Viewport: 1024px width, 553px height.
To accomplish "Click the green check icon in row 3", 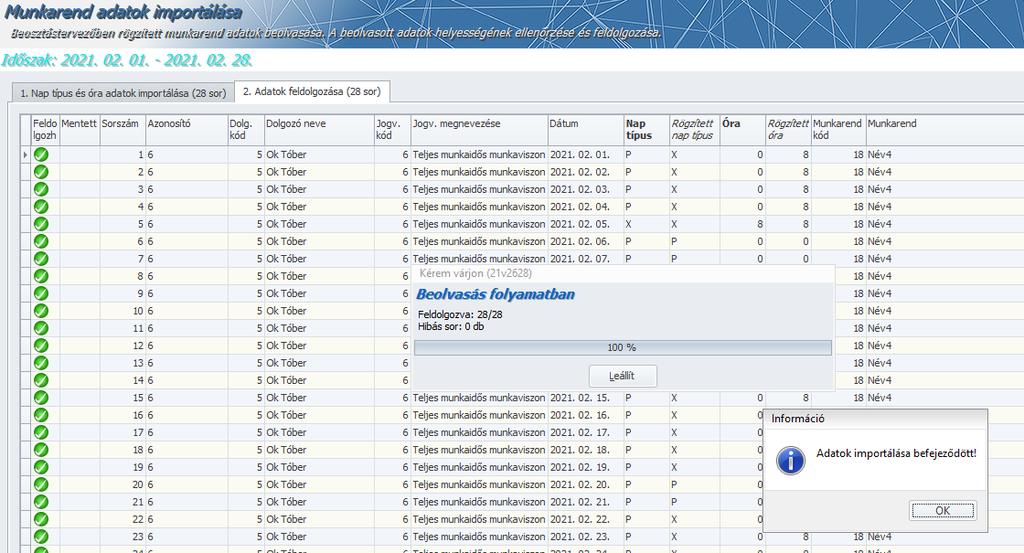I will (41, 189).
